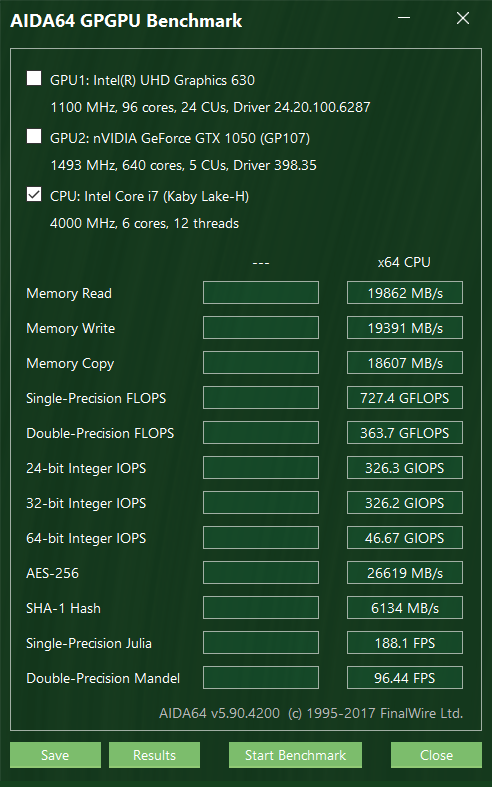Click the Memory Copy row label

coord(70,364)
